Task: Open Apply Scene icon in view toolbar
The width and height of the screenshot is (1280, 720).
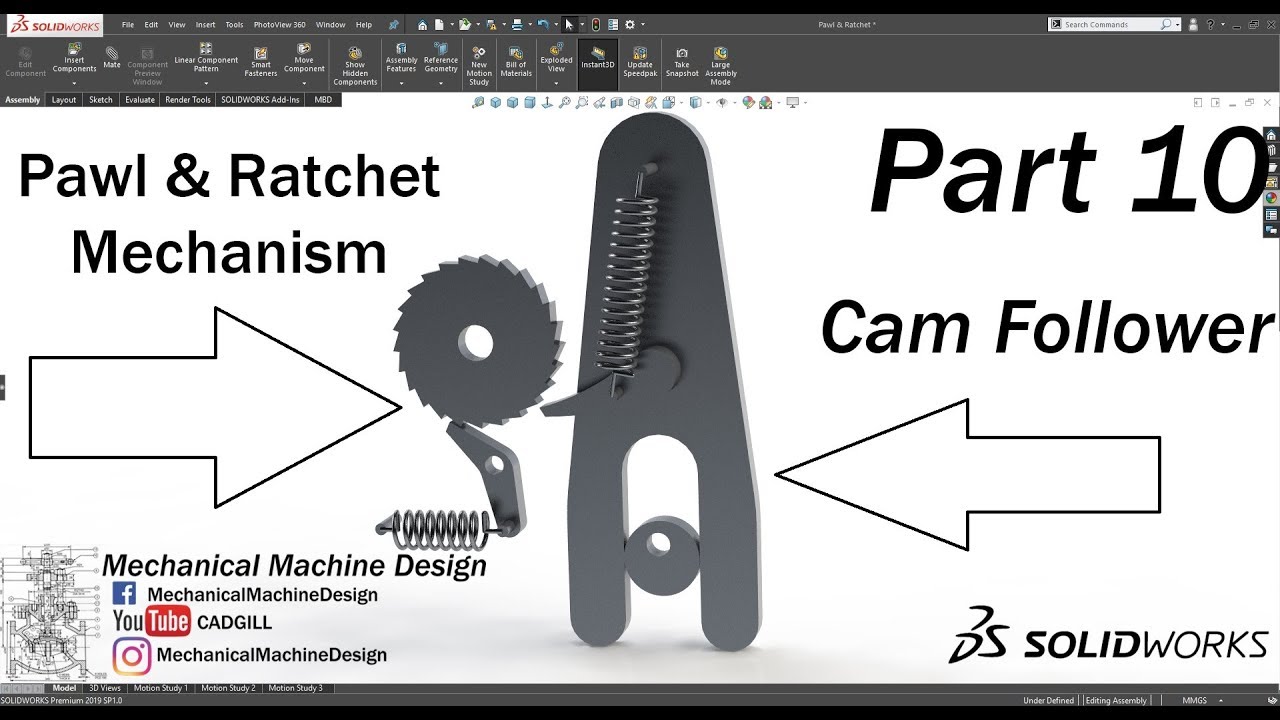Action: pos(766,102)
